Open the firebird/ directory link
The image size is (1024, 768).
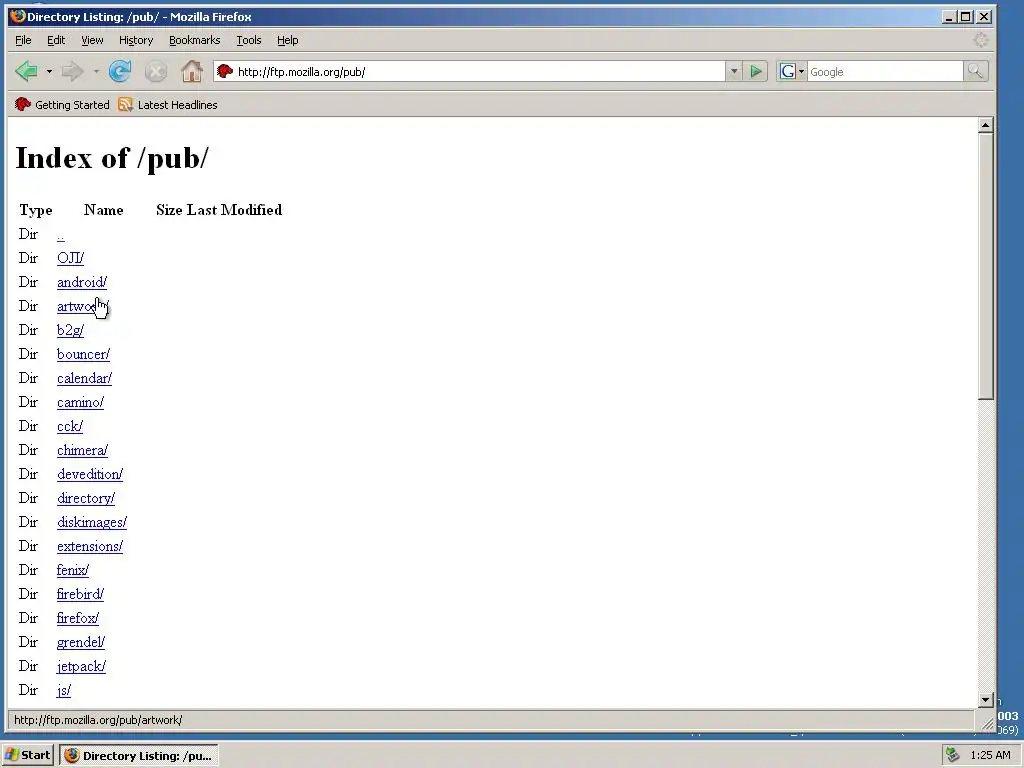click(80, 594)
